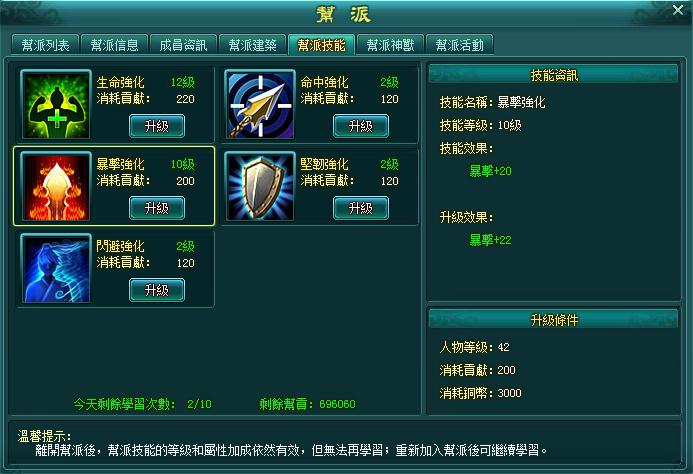
Task: Select the 暴擊強化 flaming blade skill icon
Action: click(56, 186)
